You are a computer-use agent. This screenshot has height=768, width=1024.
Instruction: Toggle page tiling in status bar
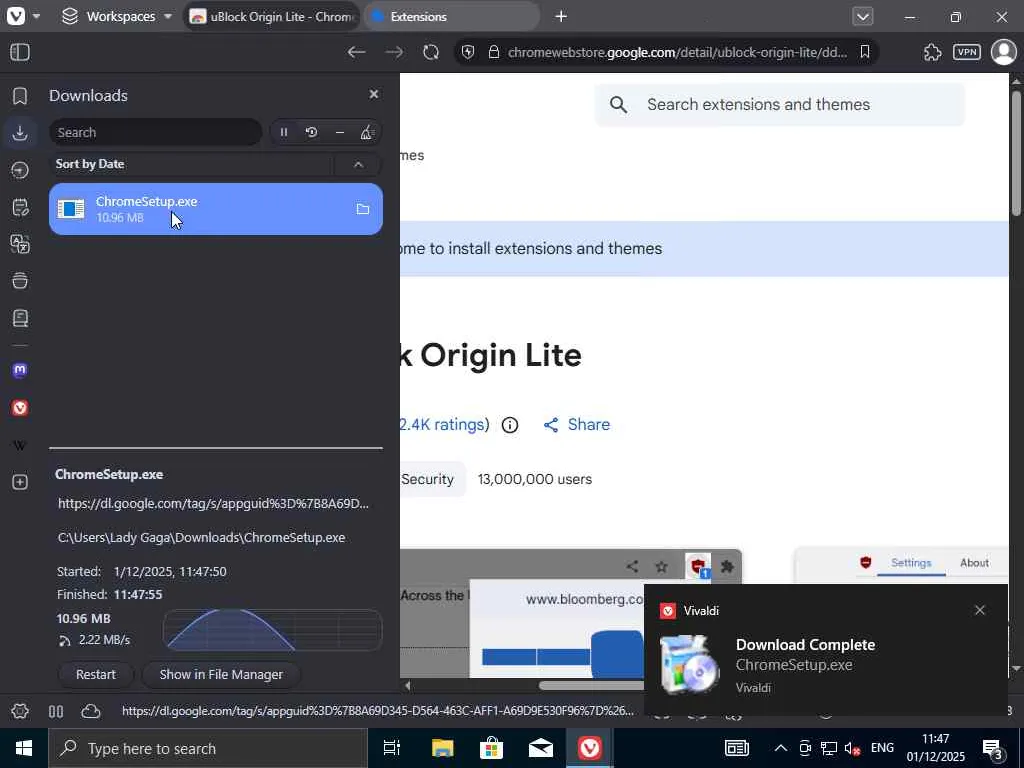pyautogui.click(x=56, y=711)
